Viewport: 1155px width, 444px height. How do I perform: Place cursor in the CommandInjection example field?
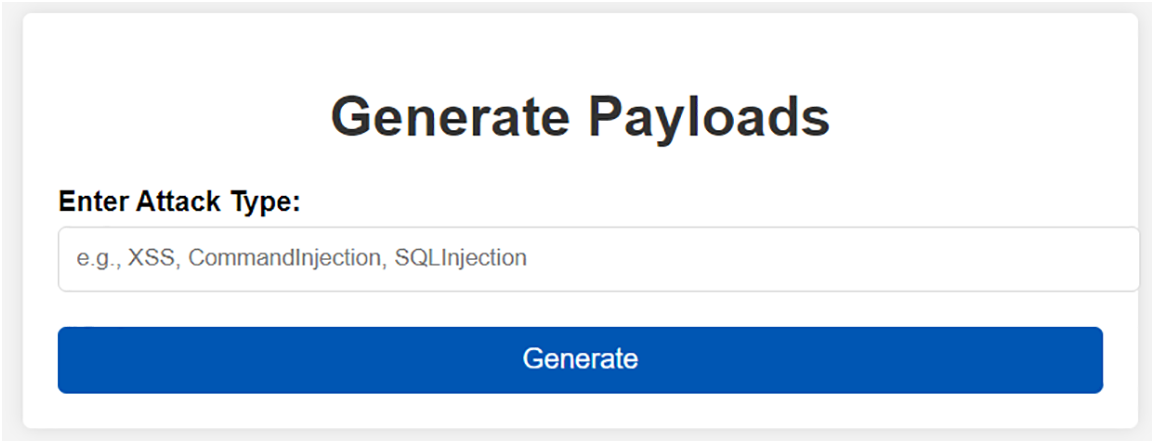(598, 259)
